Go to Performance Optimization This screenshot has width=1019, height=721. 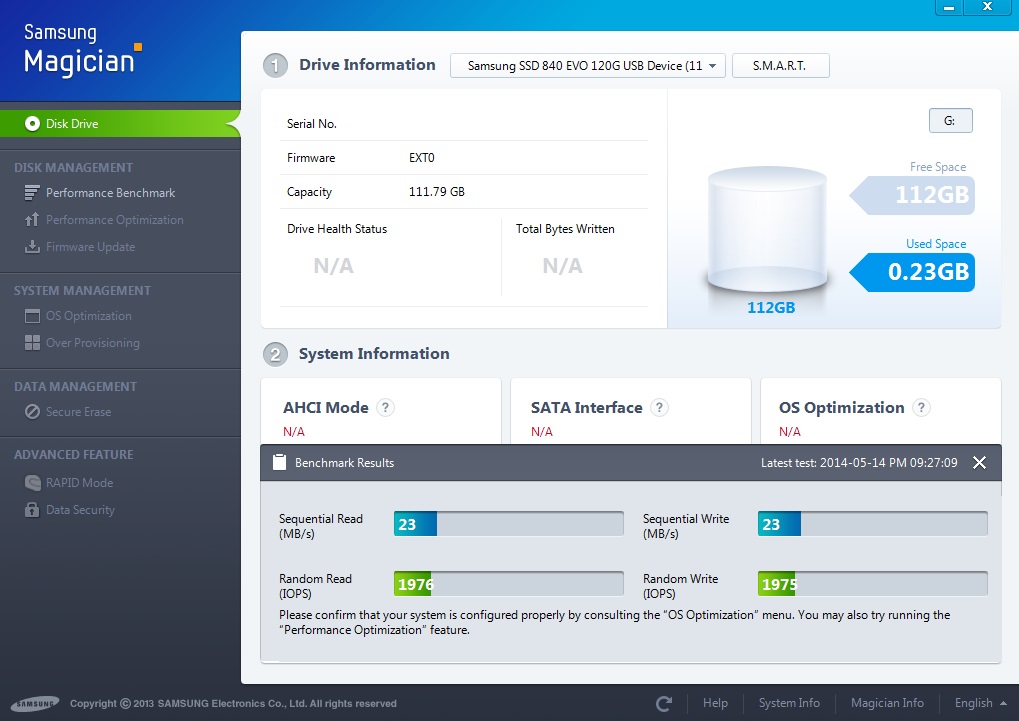tap(114, 220)
